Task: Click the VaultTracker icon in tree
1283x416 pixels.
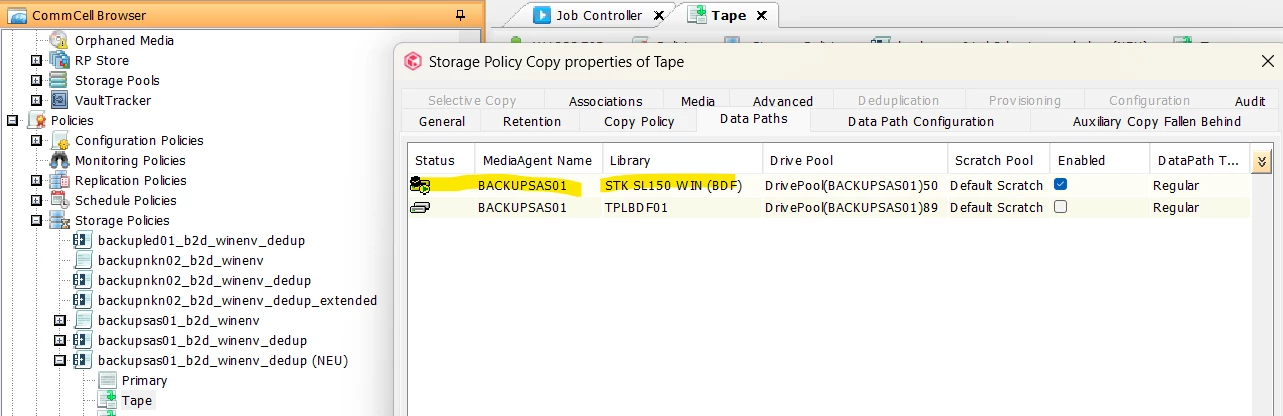Action: click(60, 100)
